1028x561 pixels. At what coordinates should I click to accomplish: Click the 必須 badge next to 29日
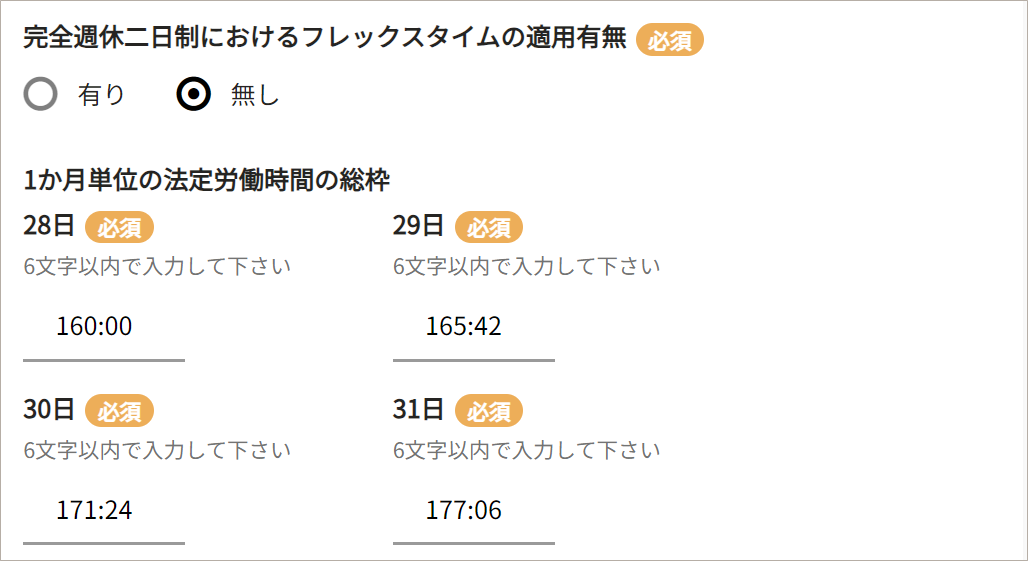click(489, 227)
